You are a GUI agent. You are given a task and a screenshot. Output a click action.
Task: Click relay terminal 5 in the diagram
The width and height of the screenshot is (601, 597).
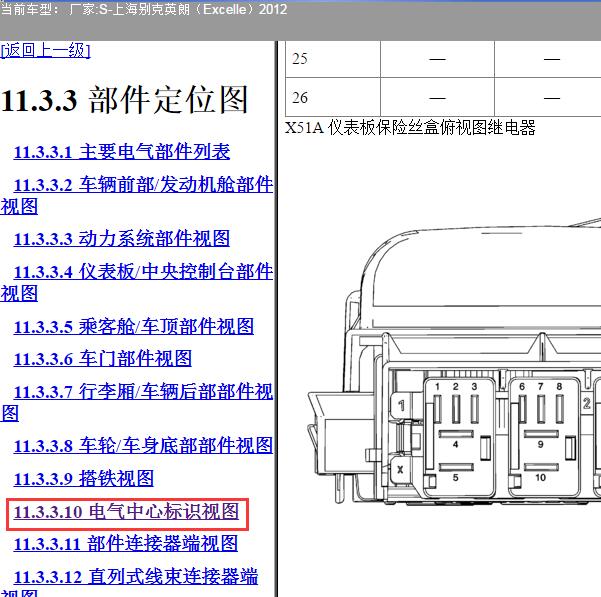pyautogui.click(x=455, y=477)
